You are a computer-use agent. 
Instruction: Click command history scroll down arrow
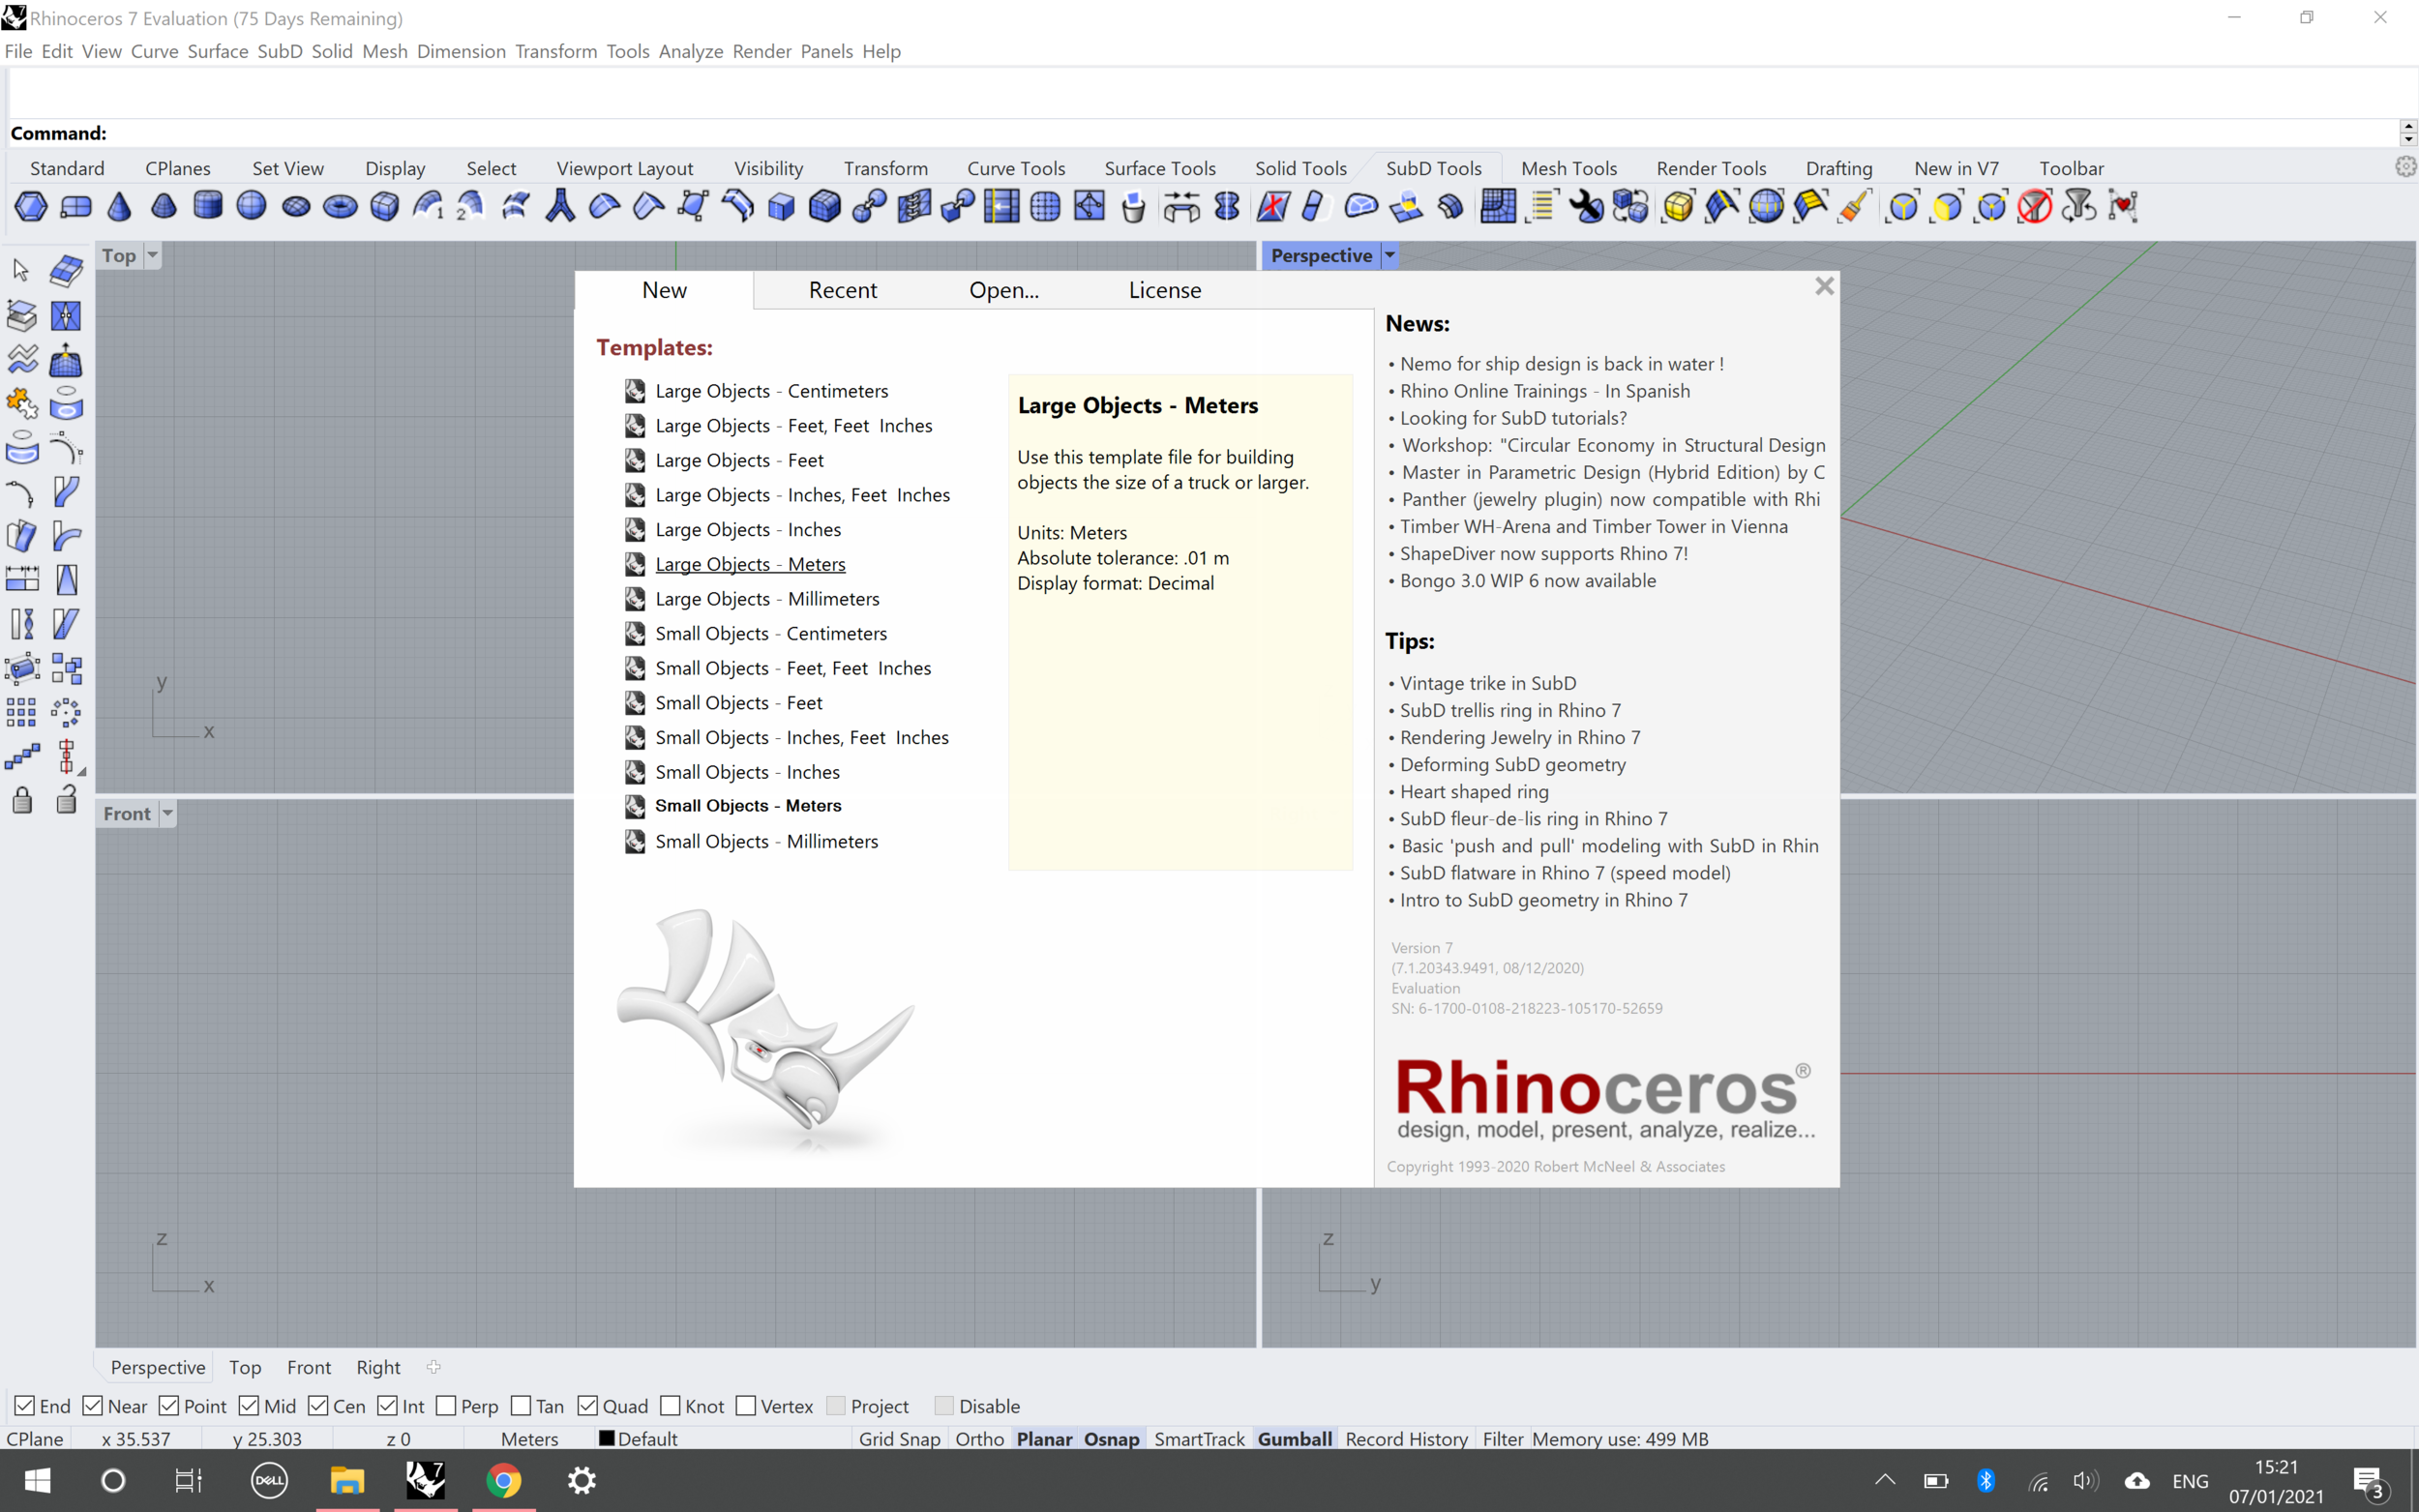pos(2408,140)
